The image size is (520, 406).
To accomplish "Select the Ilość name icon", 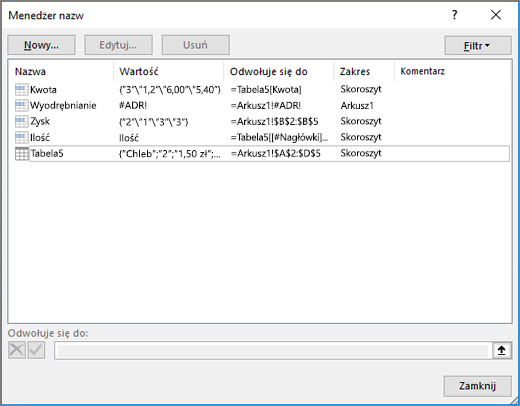I will [x=22, y=137].
